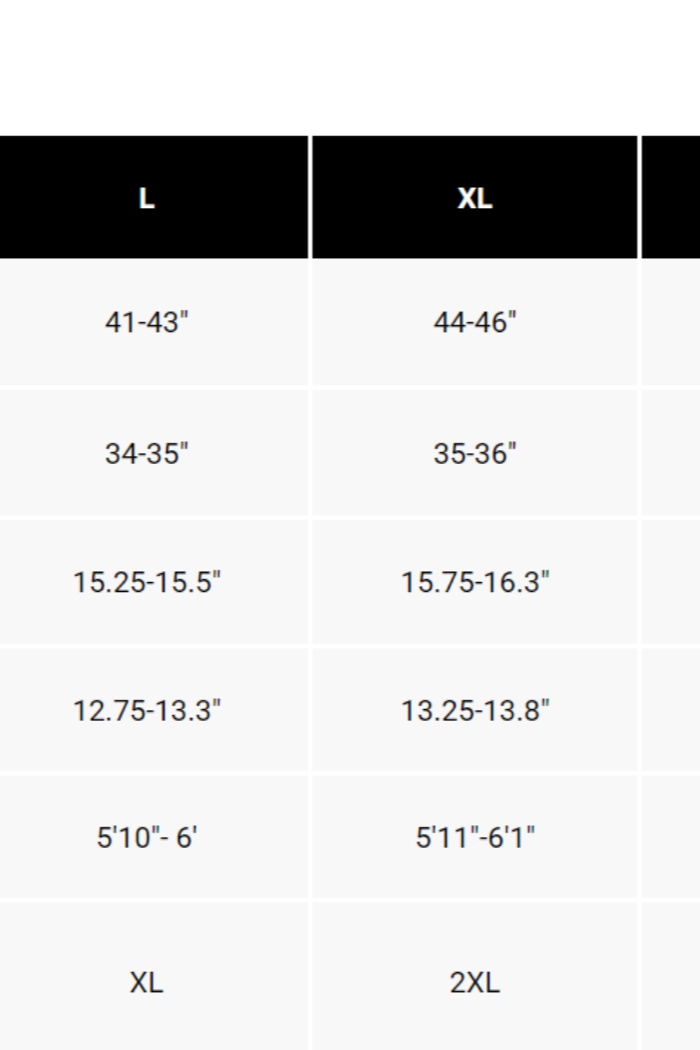
Task: Select the 15.25-15.5" cell
Action: (146, 581)
